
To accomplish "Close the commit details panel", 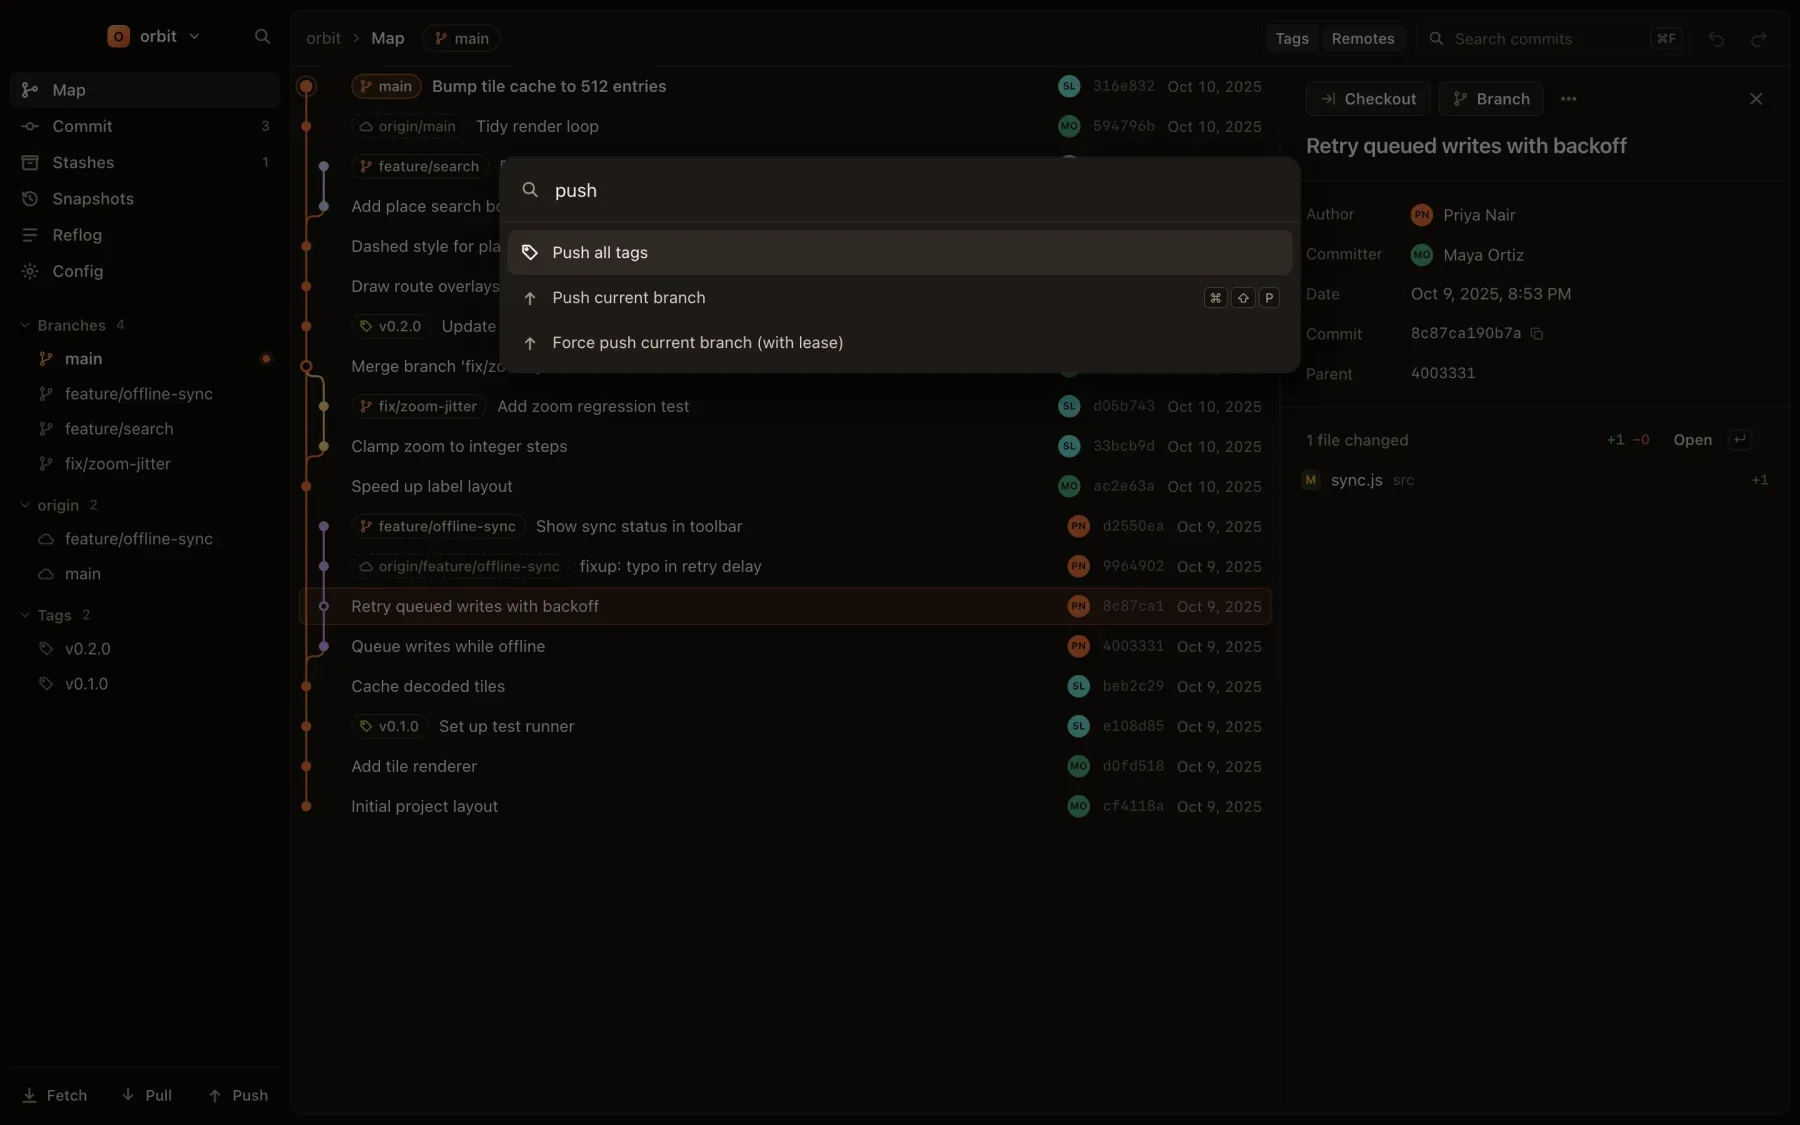I will pos(1756,99).
